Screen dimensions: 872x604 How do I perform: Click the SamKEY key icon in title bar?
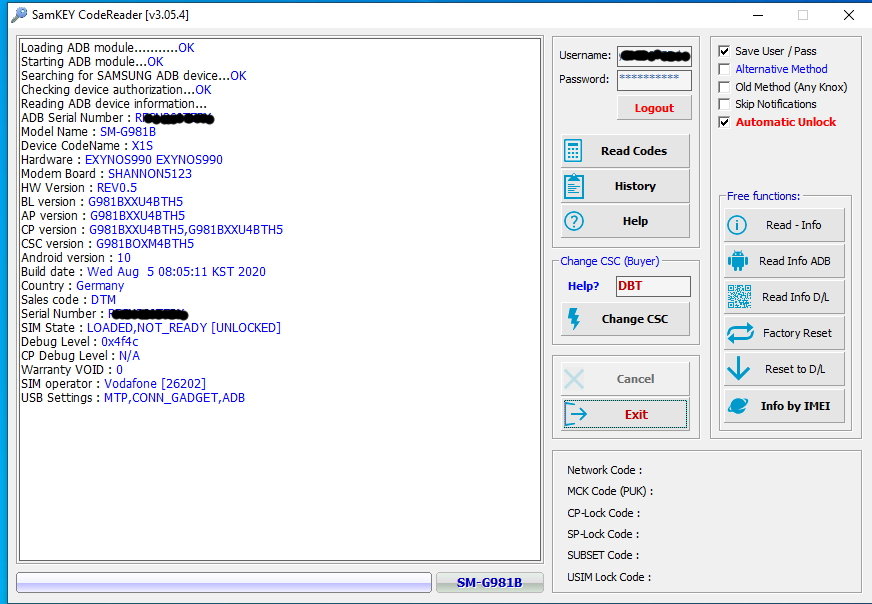pyautogui.click(x=19, y=14)
